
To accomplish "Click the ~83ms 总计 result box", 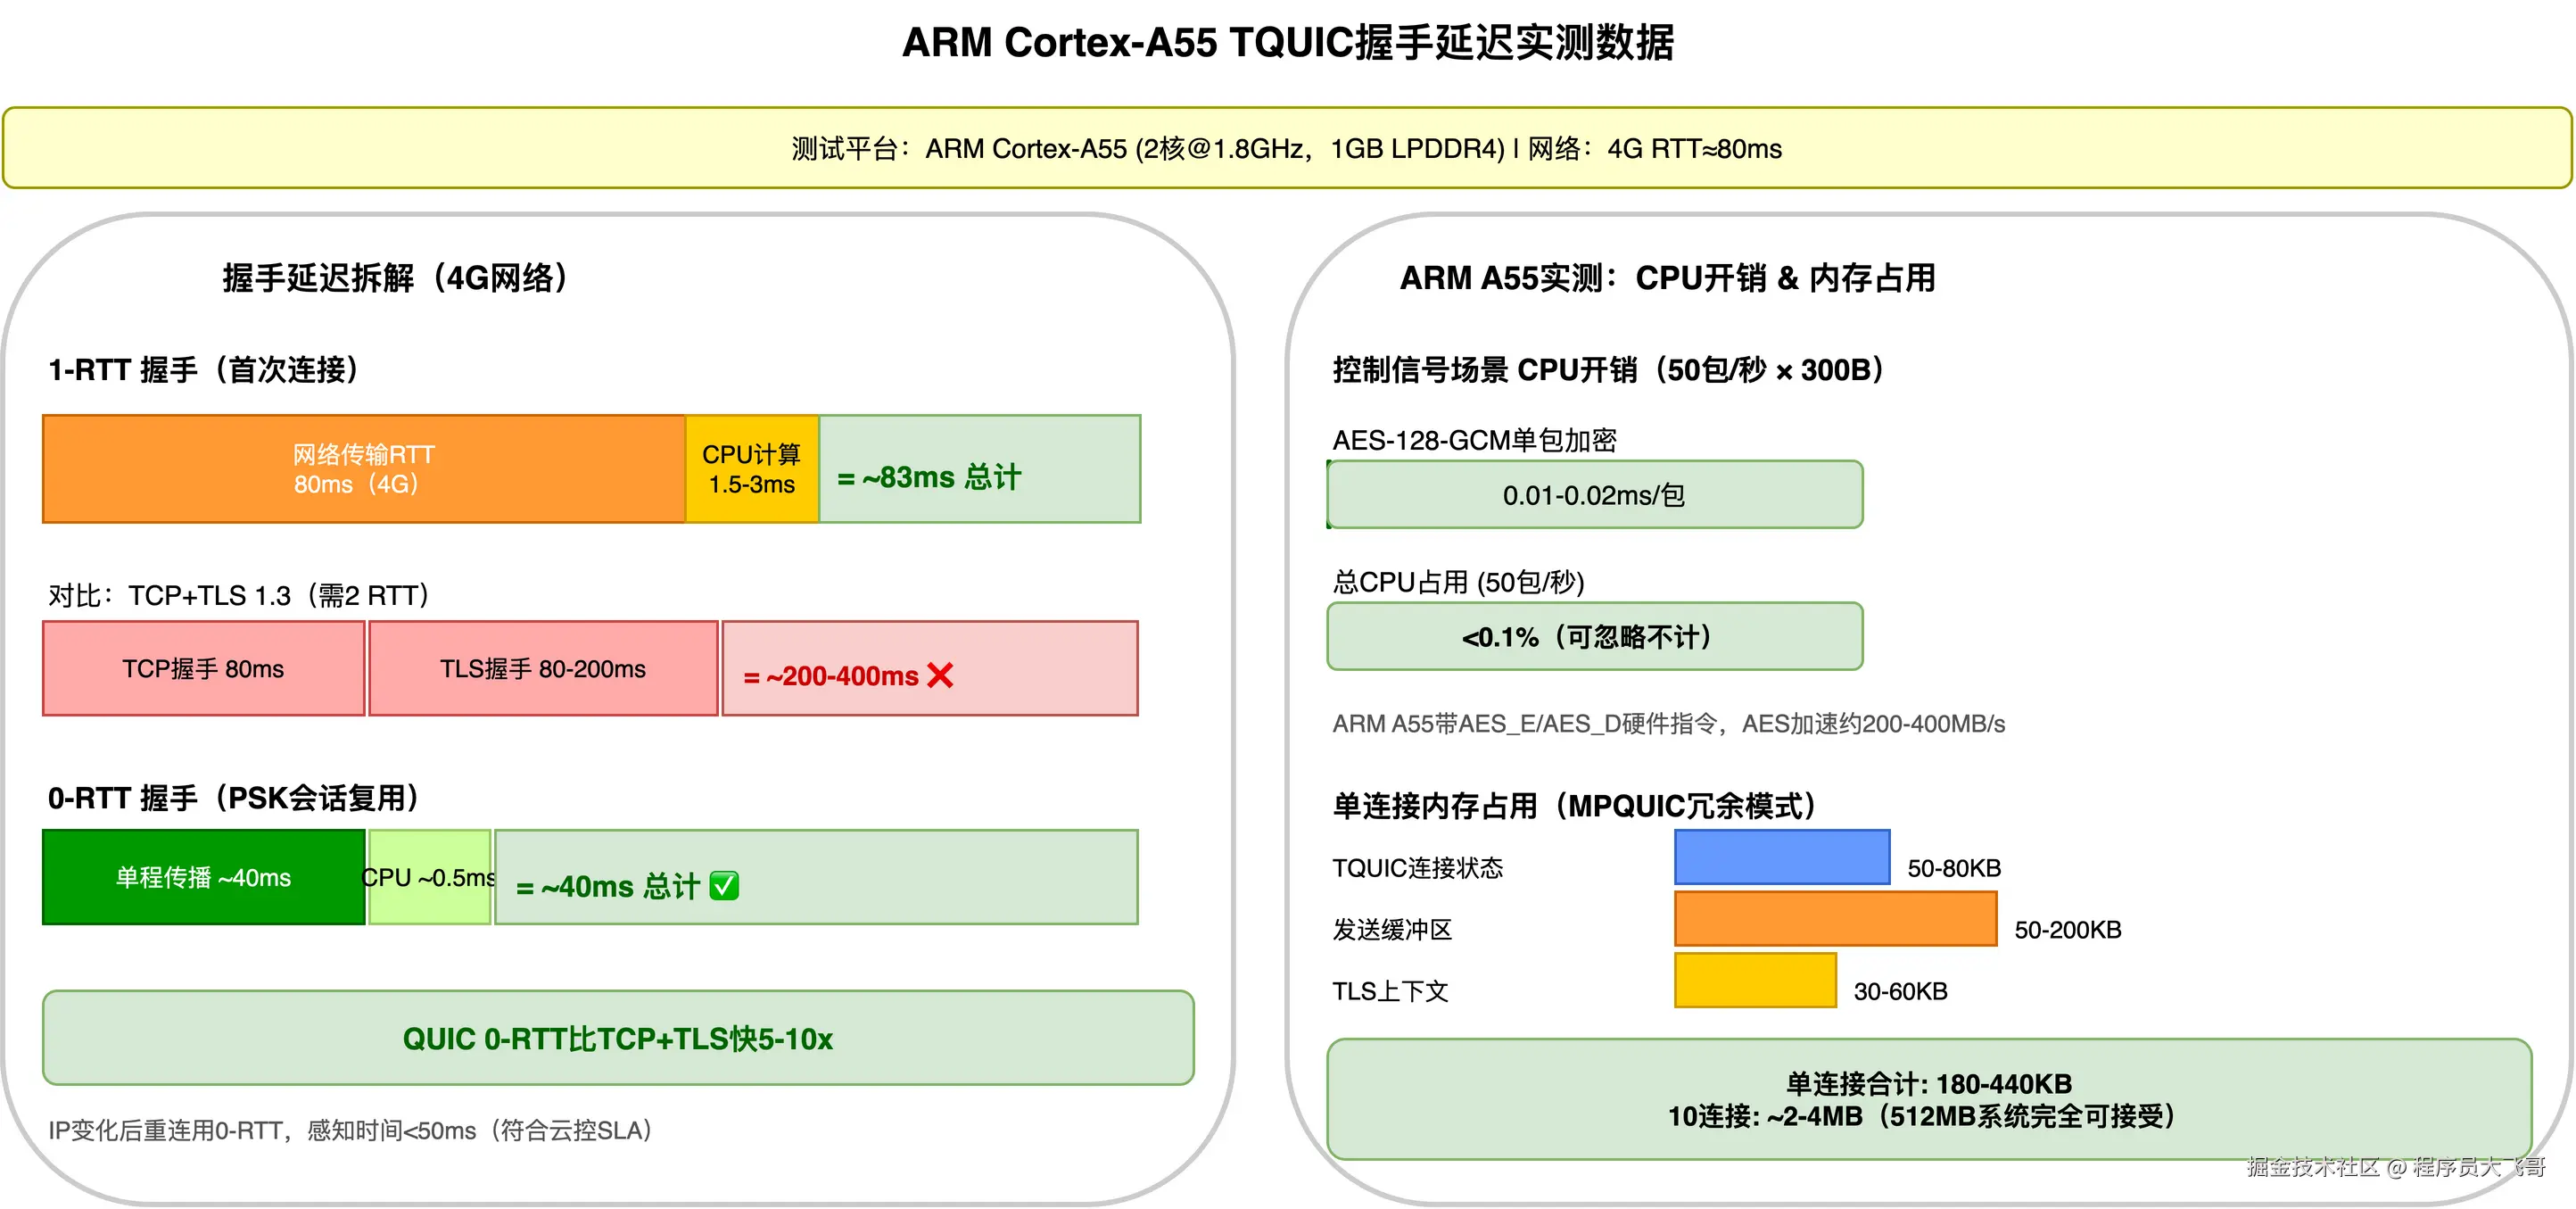I will (979, 469).
